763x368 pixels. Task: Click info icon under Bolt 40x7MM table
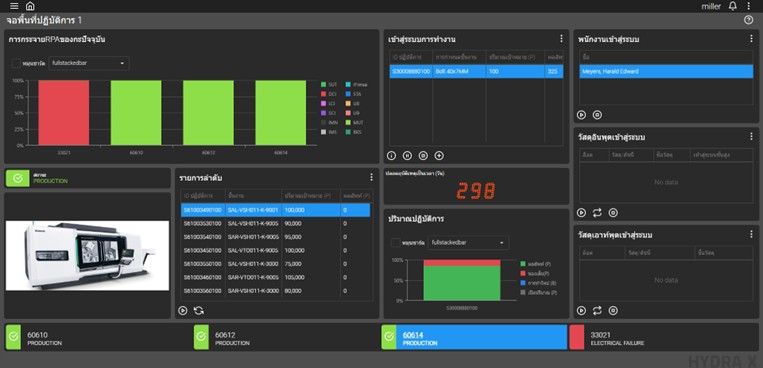391,156
